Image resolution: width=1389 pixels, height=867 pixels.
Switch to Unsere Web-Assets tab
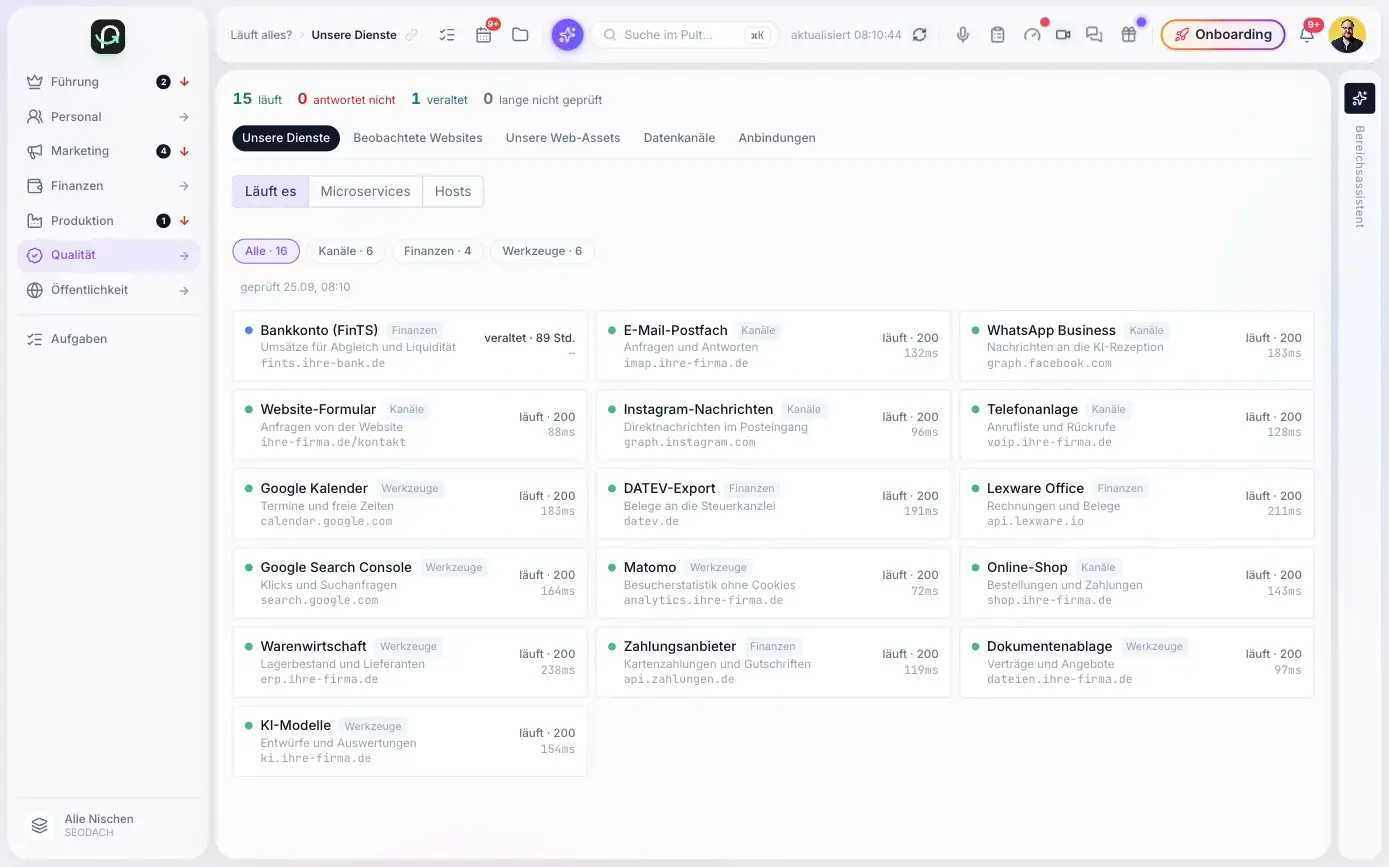click(x=563, y=138)
